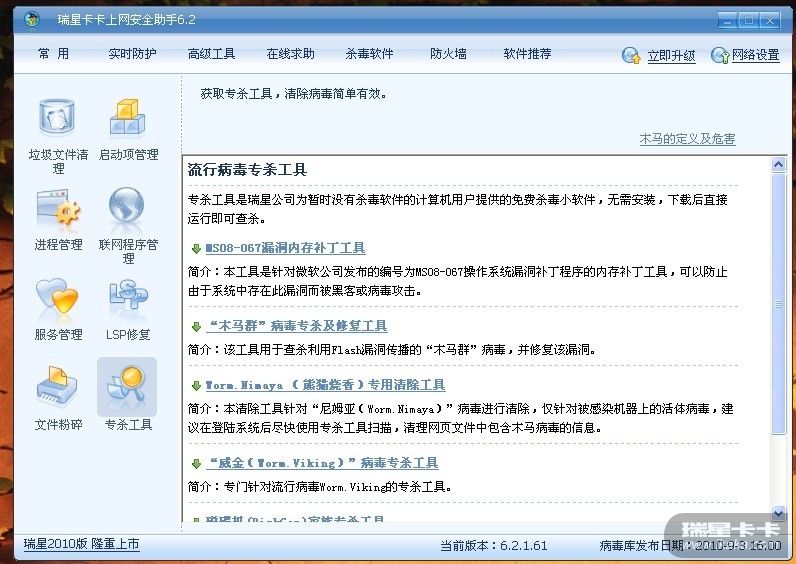Switch to the 常用 tab
796x564 pixels.
pyautogui.click(x=53, y=54)
